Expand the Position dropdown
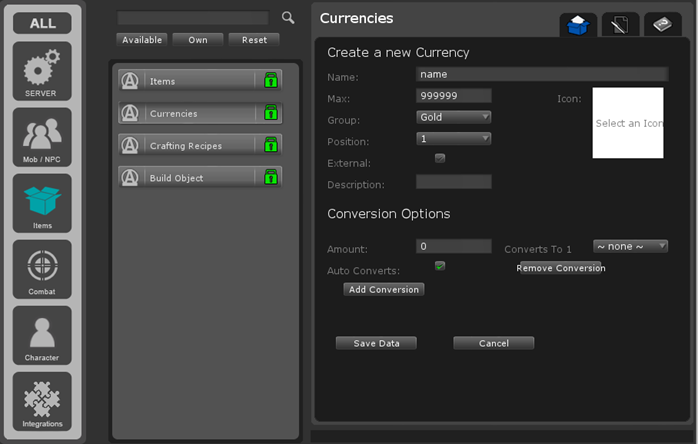This screenshot has height=444, width=698. (454, 139)
